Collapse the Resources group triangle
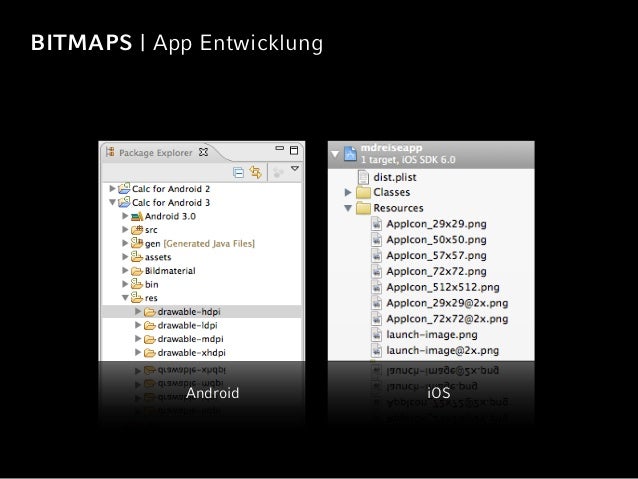 coord(348,208)
